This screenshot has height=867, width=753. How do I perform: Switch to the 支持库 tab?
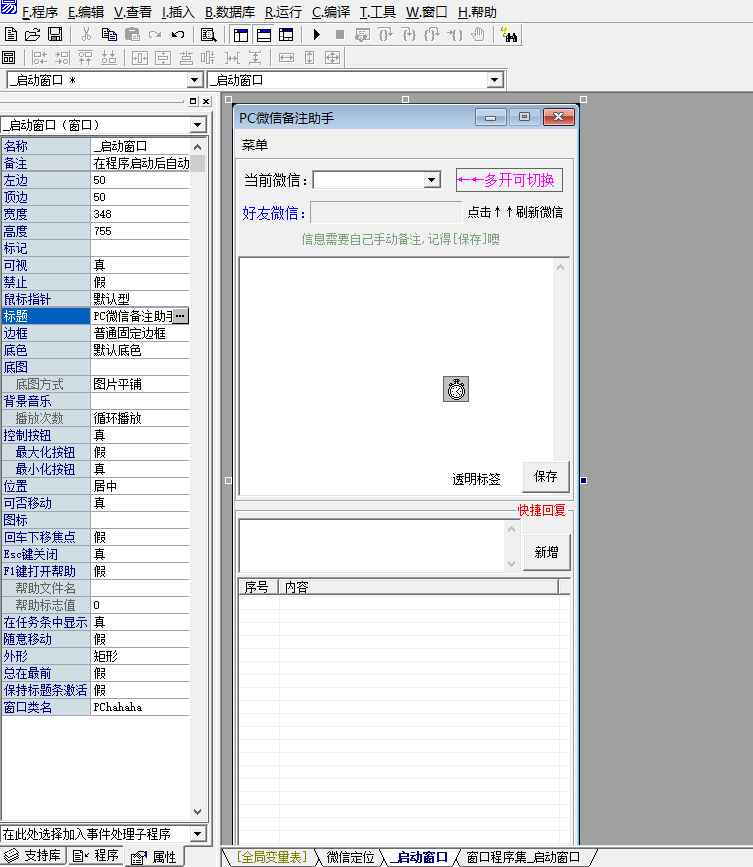[x=33, y=855]
